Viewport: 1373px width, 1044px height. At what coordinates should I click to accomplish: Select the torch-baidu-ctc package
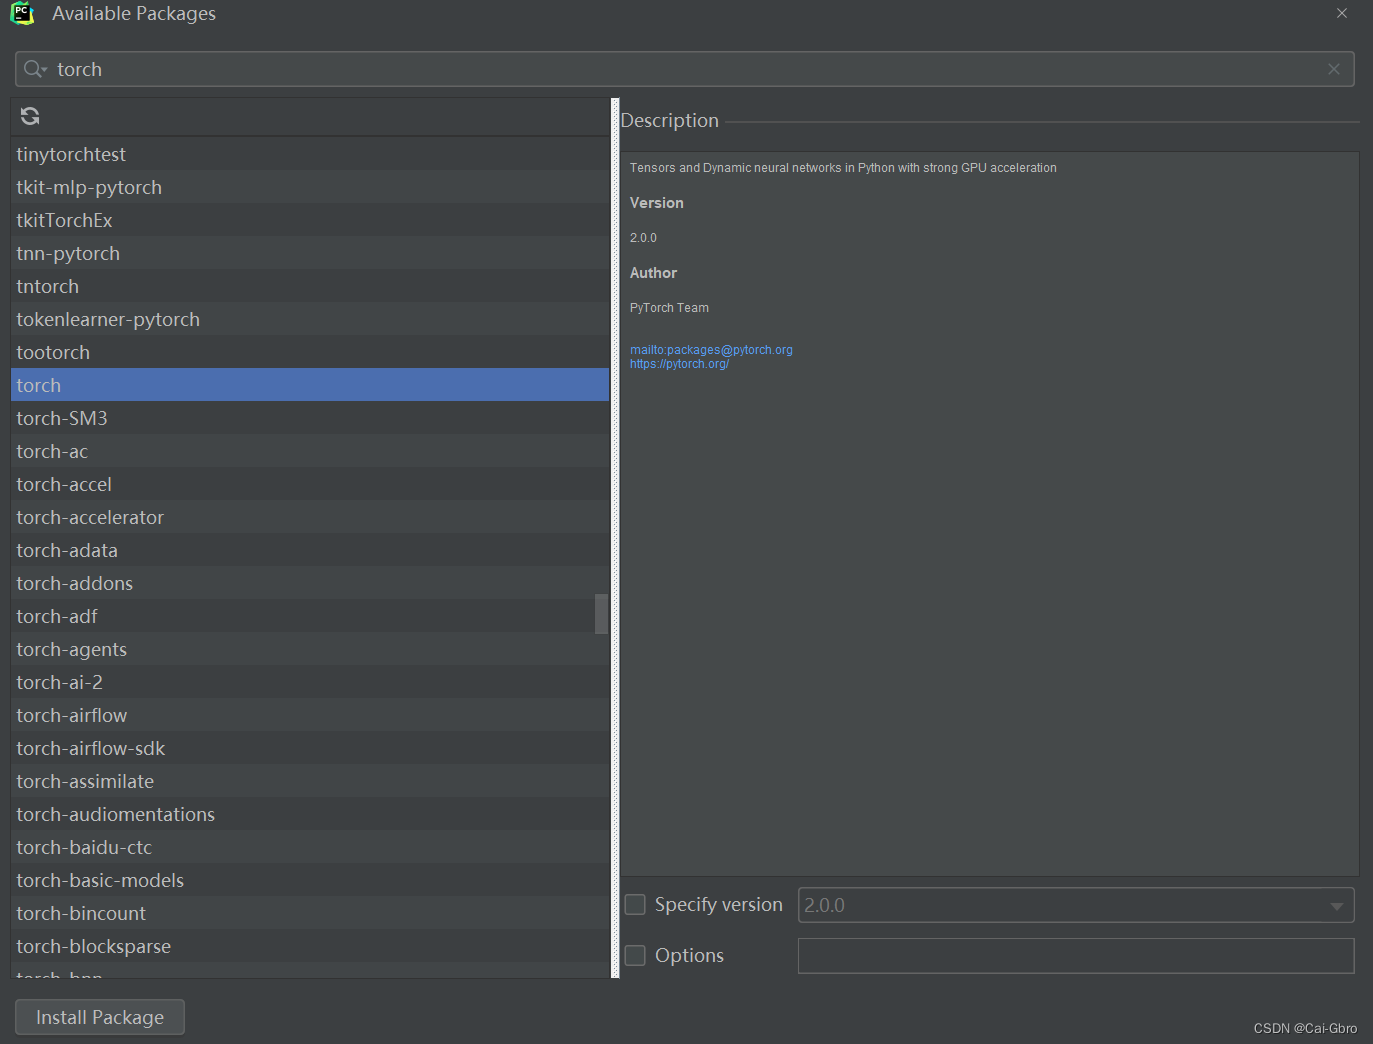click(310, 847)
